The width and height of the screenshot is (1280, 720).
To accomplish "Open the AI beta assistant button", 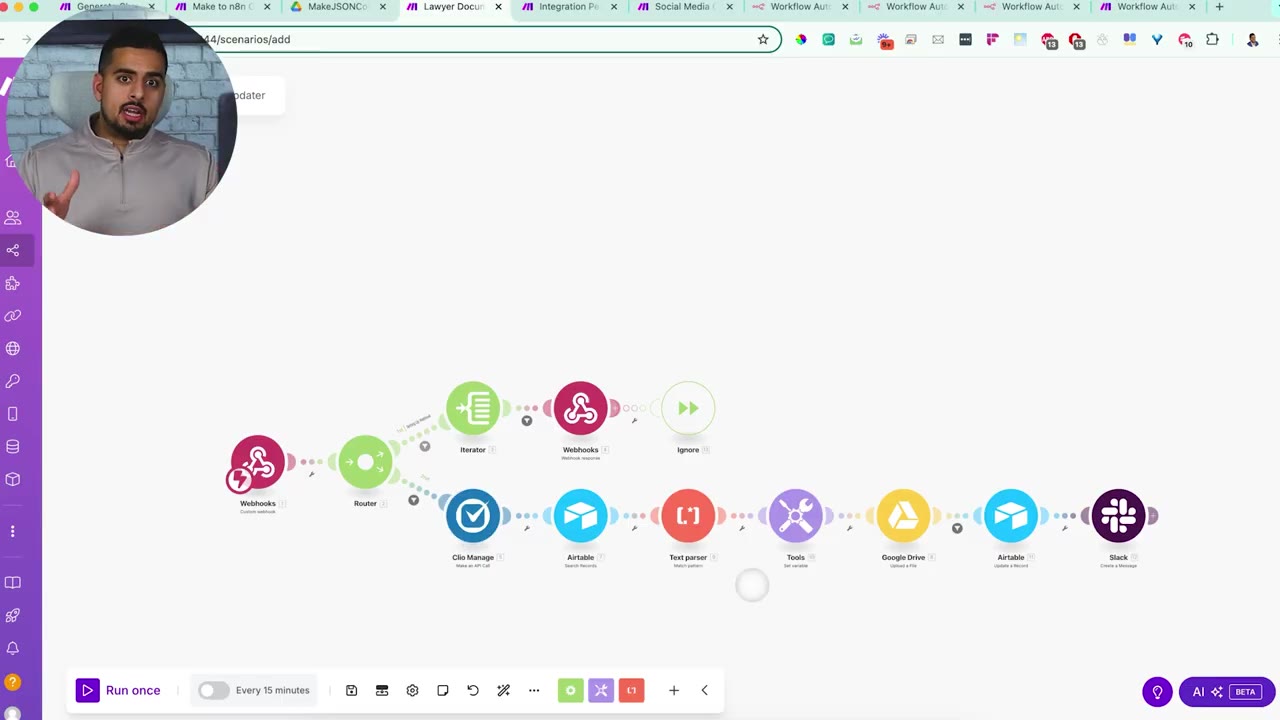I will (1227, 692).
